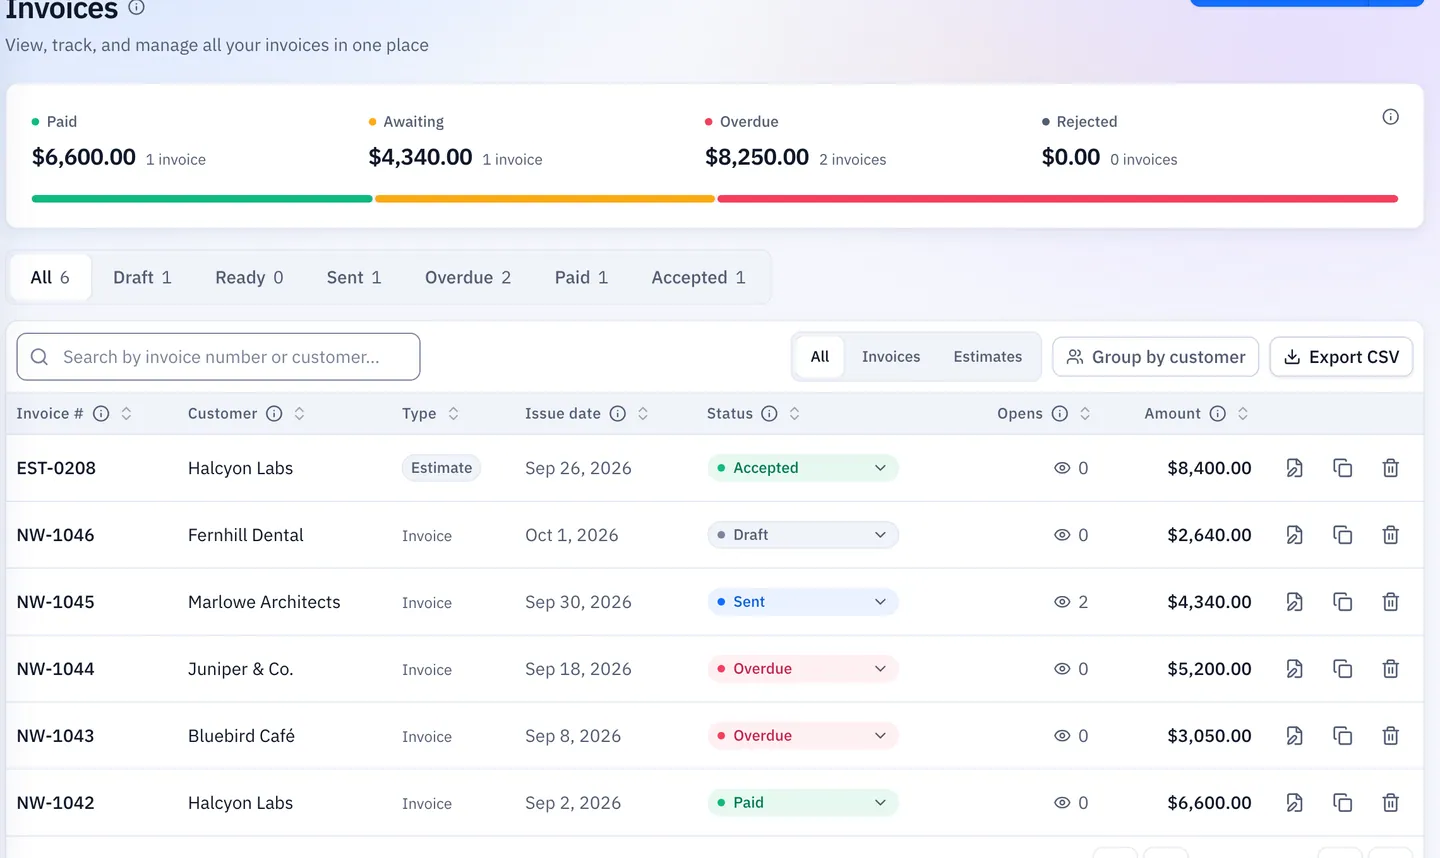Click trash icon for invoice NW-1044
The height and width of the screenshot is (858, 1440).
[1390, 669]
